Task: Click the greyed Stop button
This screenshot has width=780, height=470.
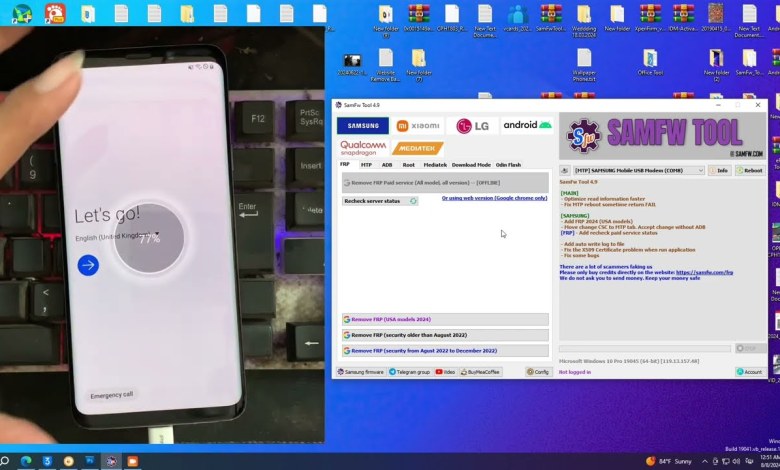Action: [749, 349]
